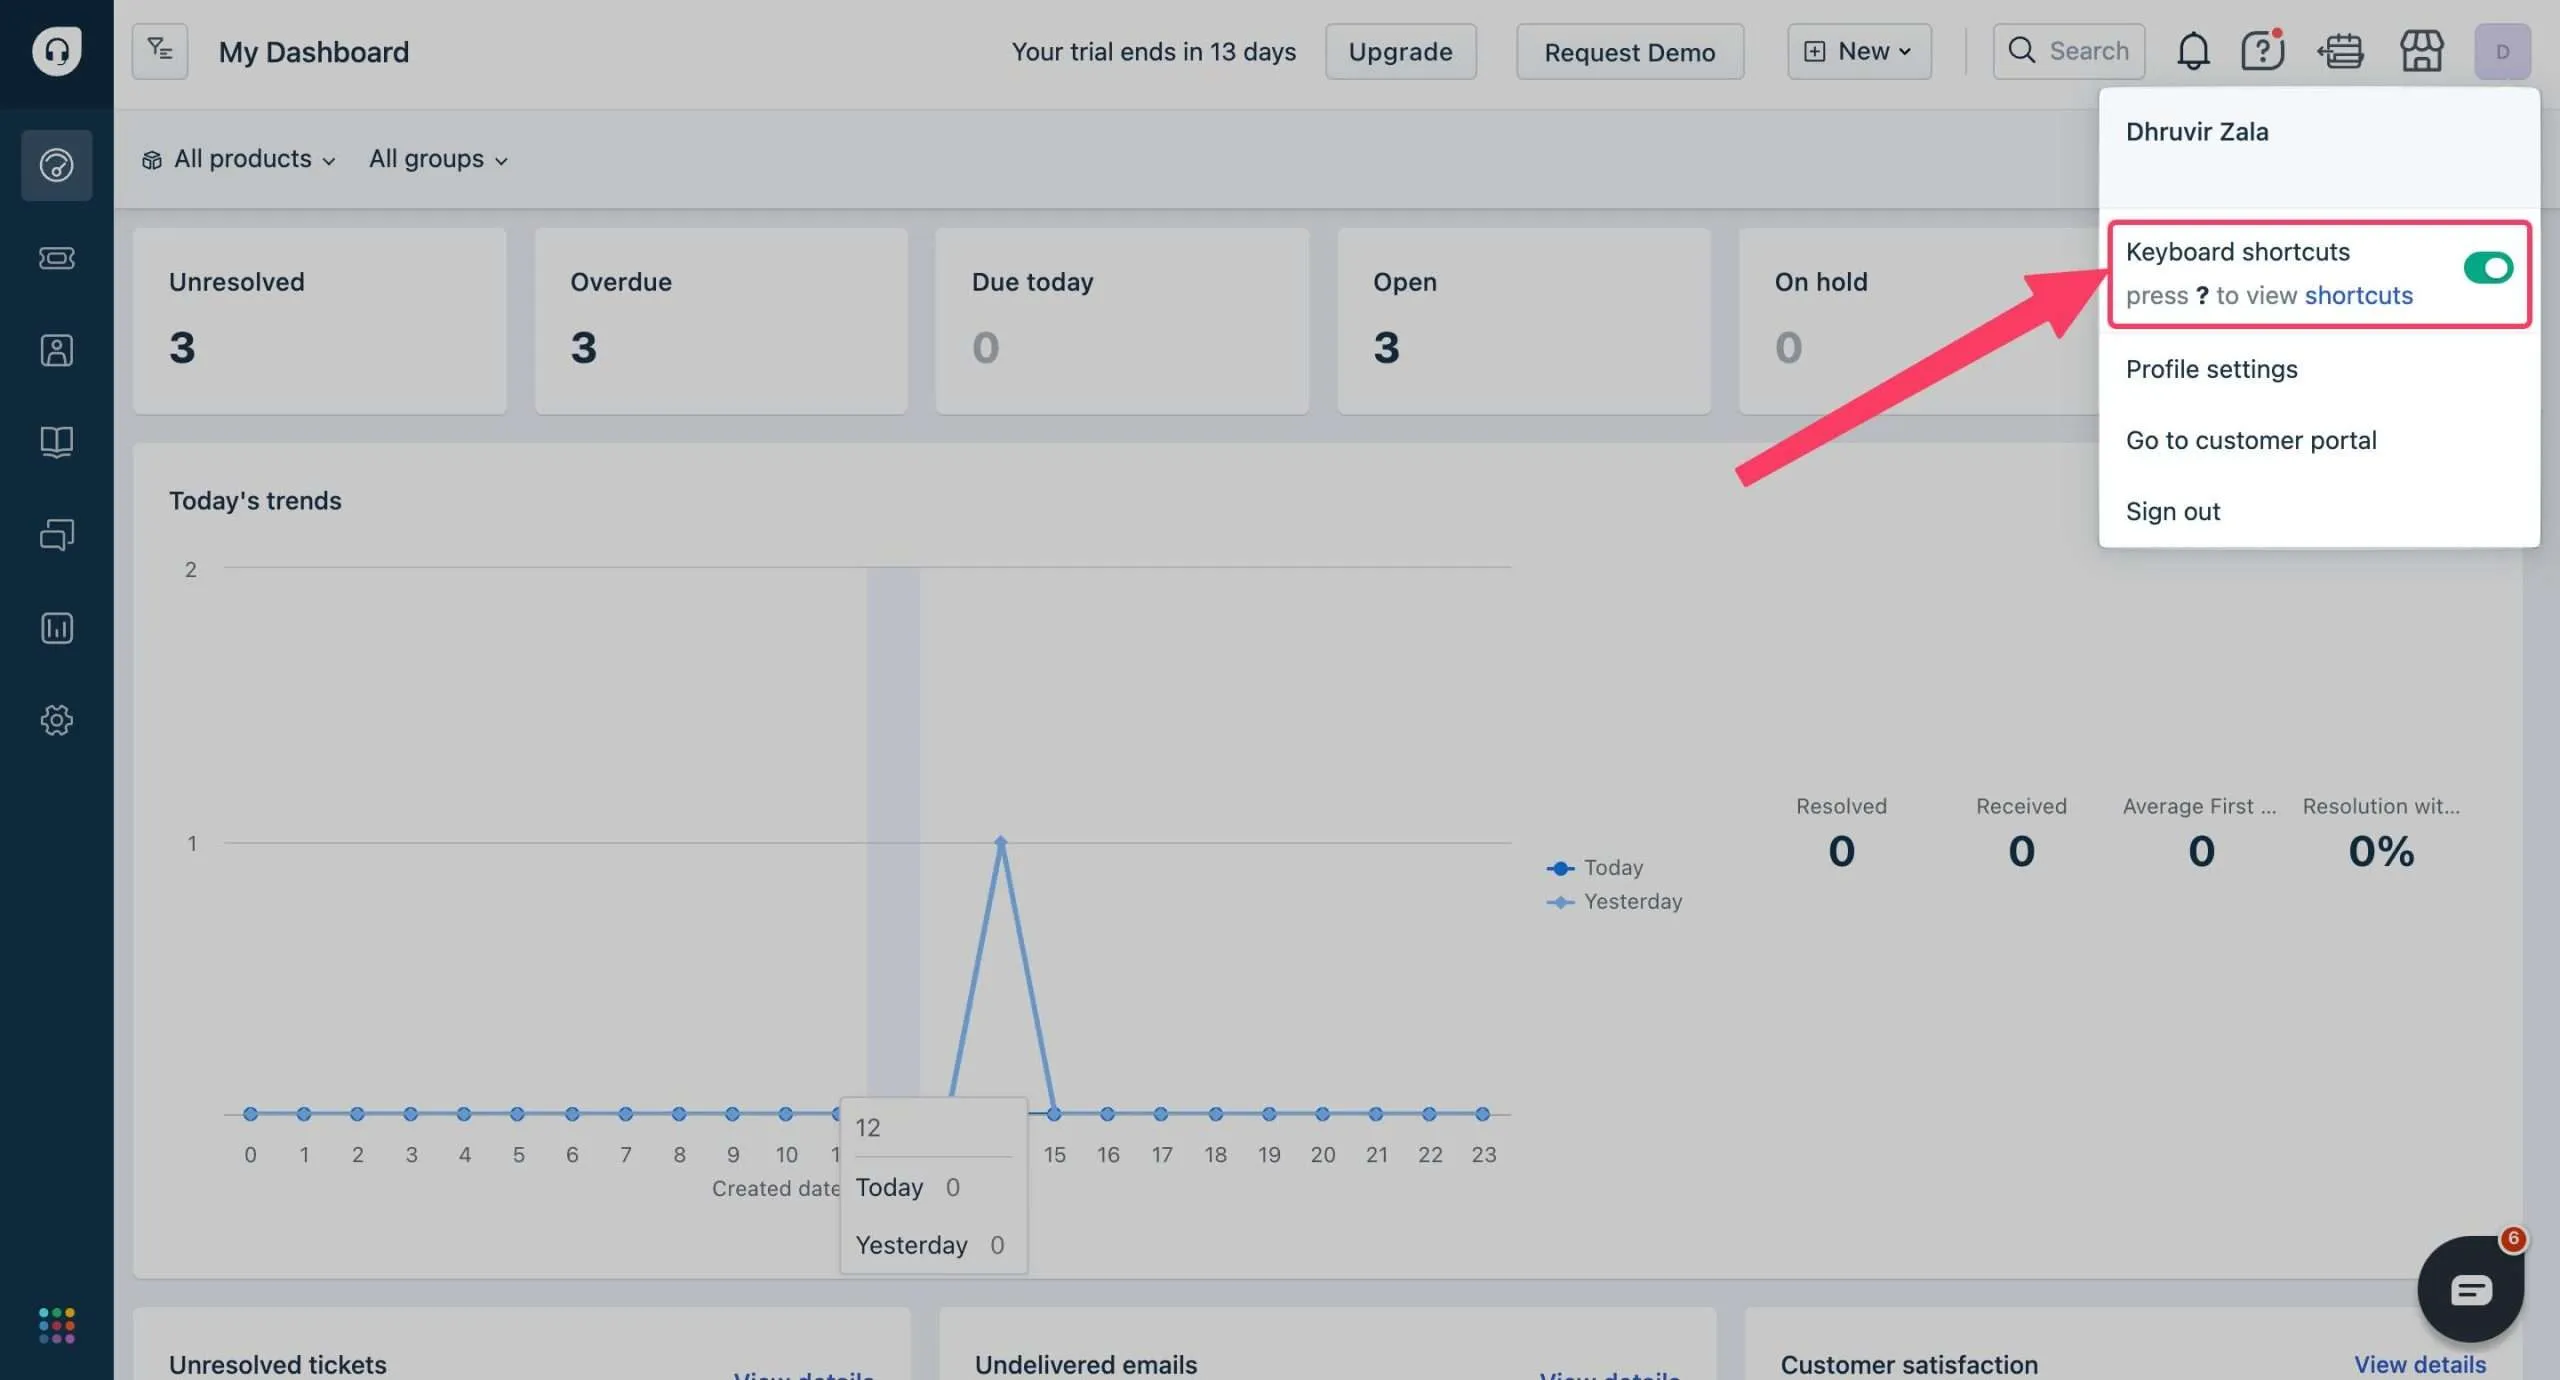Open the help question mark icon
The width and height of the screenshot is (2560, 1380).
pos(2263,50)
